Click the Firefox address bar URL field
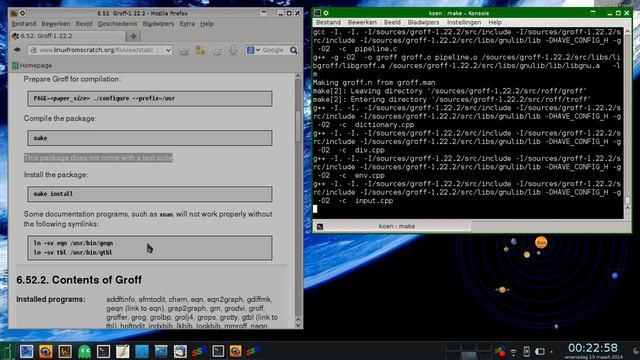This screenshot has width=640, height=360. pos(100,50)
